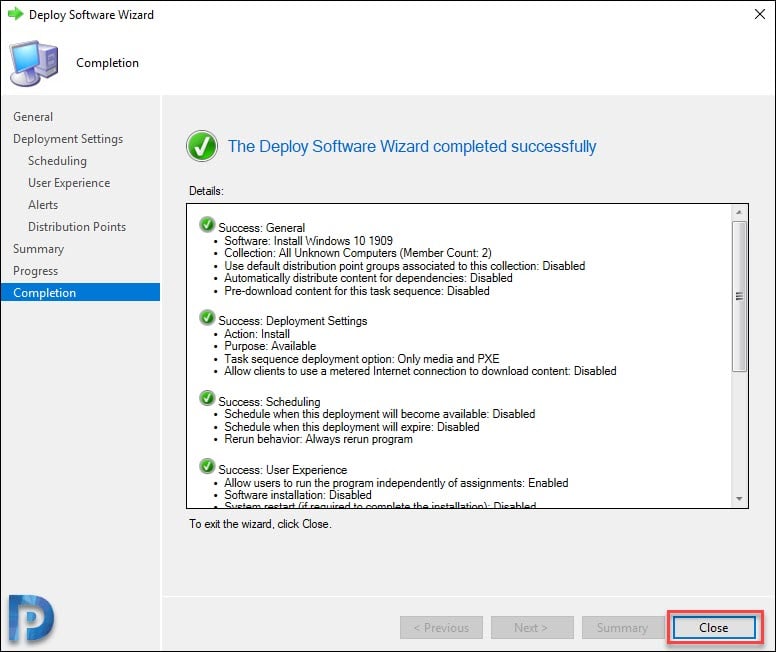Click 'metered Internet connection' line
Viewport: 776px width, 652px height.
pos(420,371)
